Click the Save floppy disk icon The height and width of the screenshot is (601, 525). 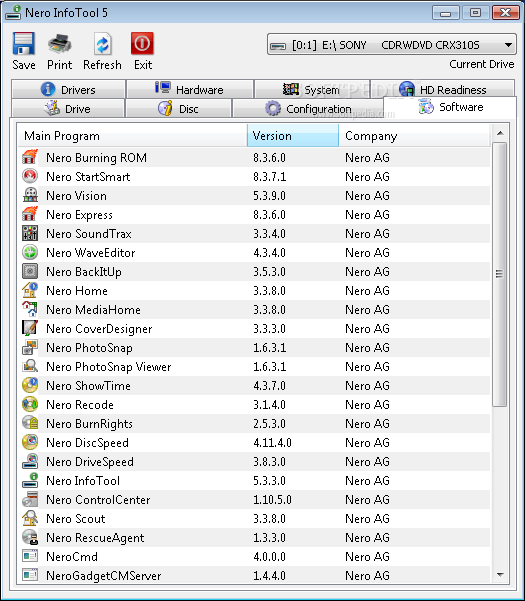tap(24, 44)
